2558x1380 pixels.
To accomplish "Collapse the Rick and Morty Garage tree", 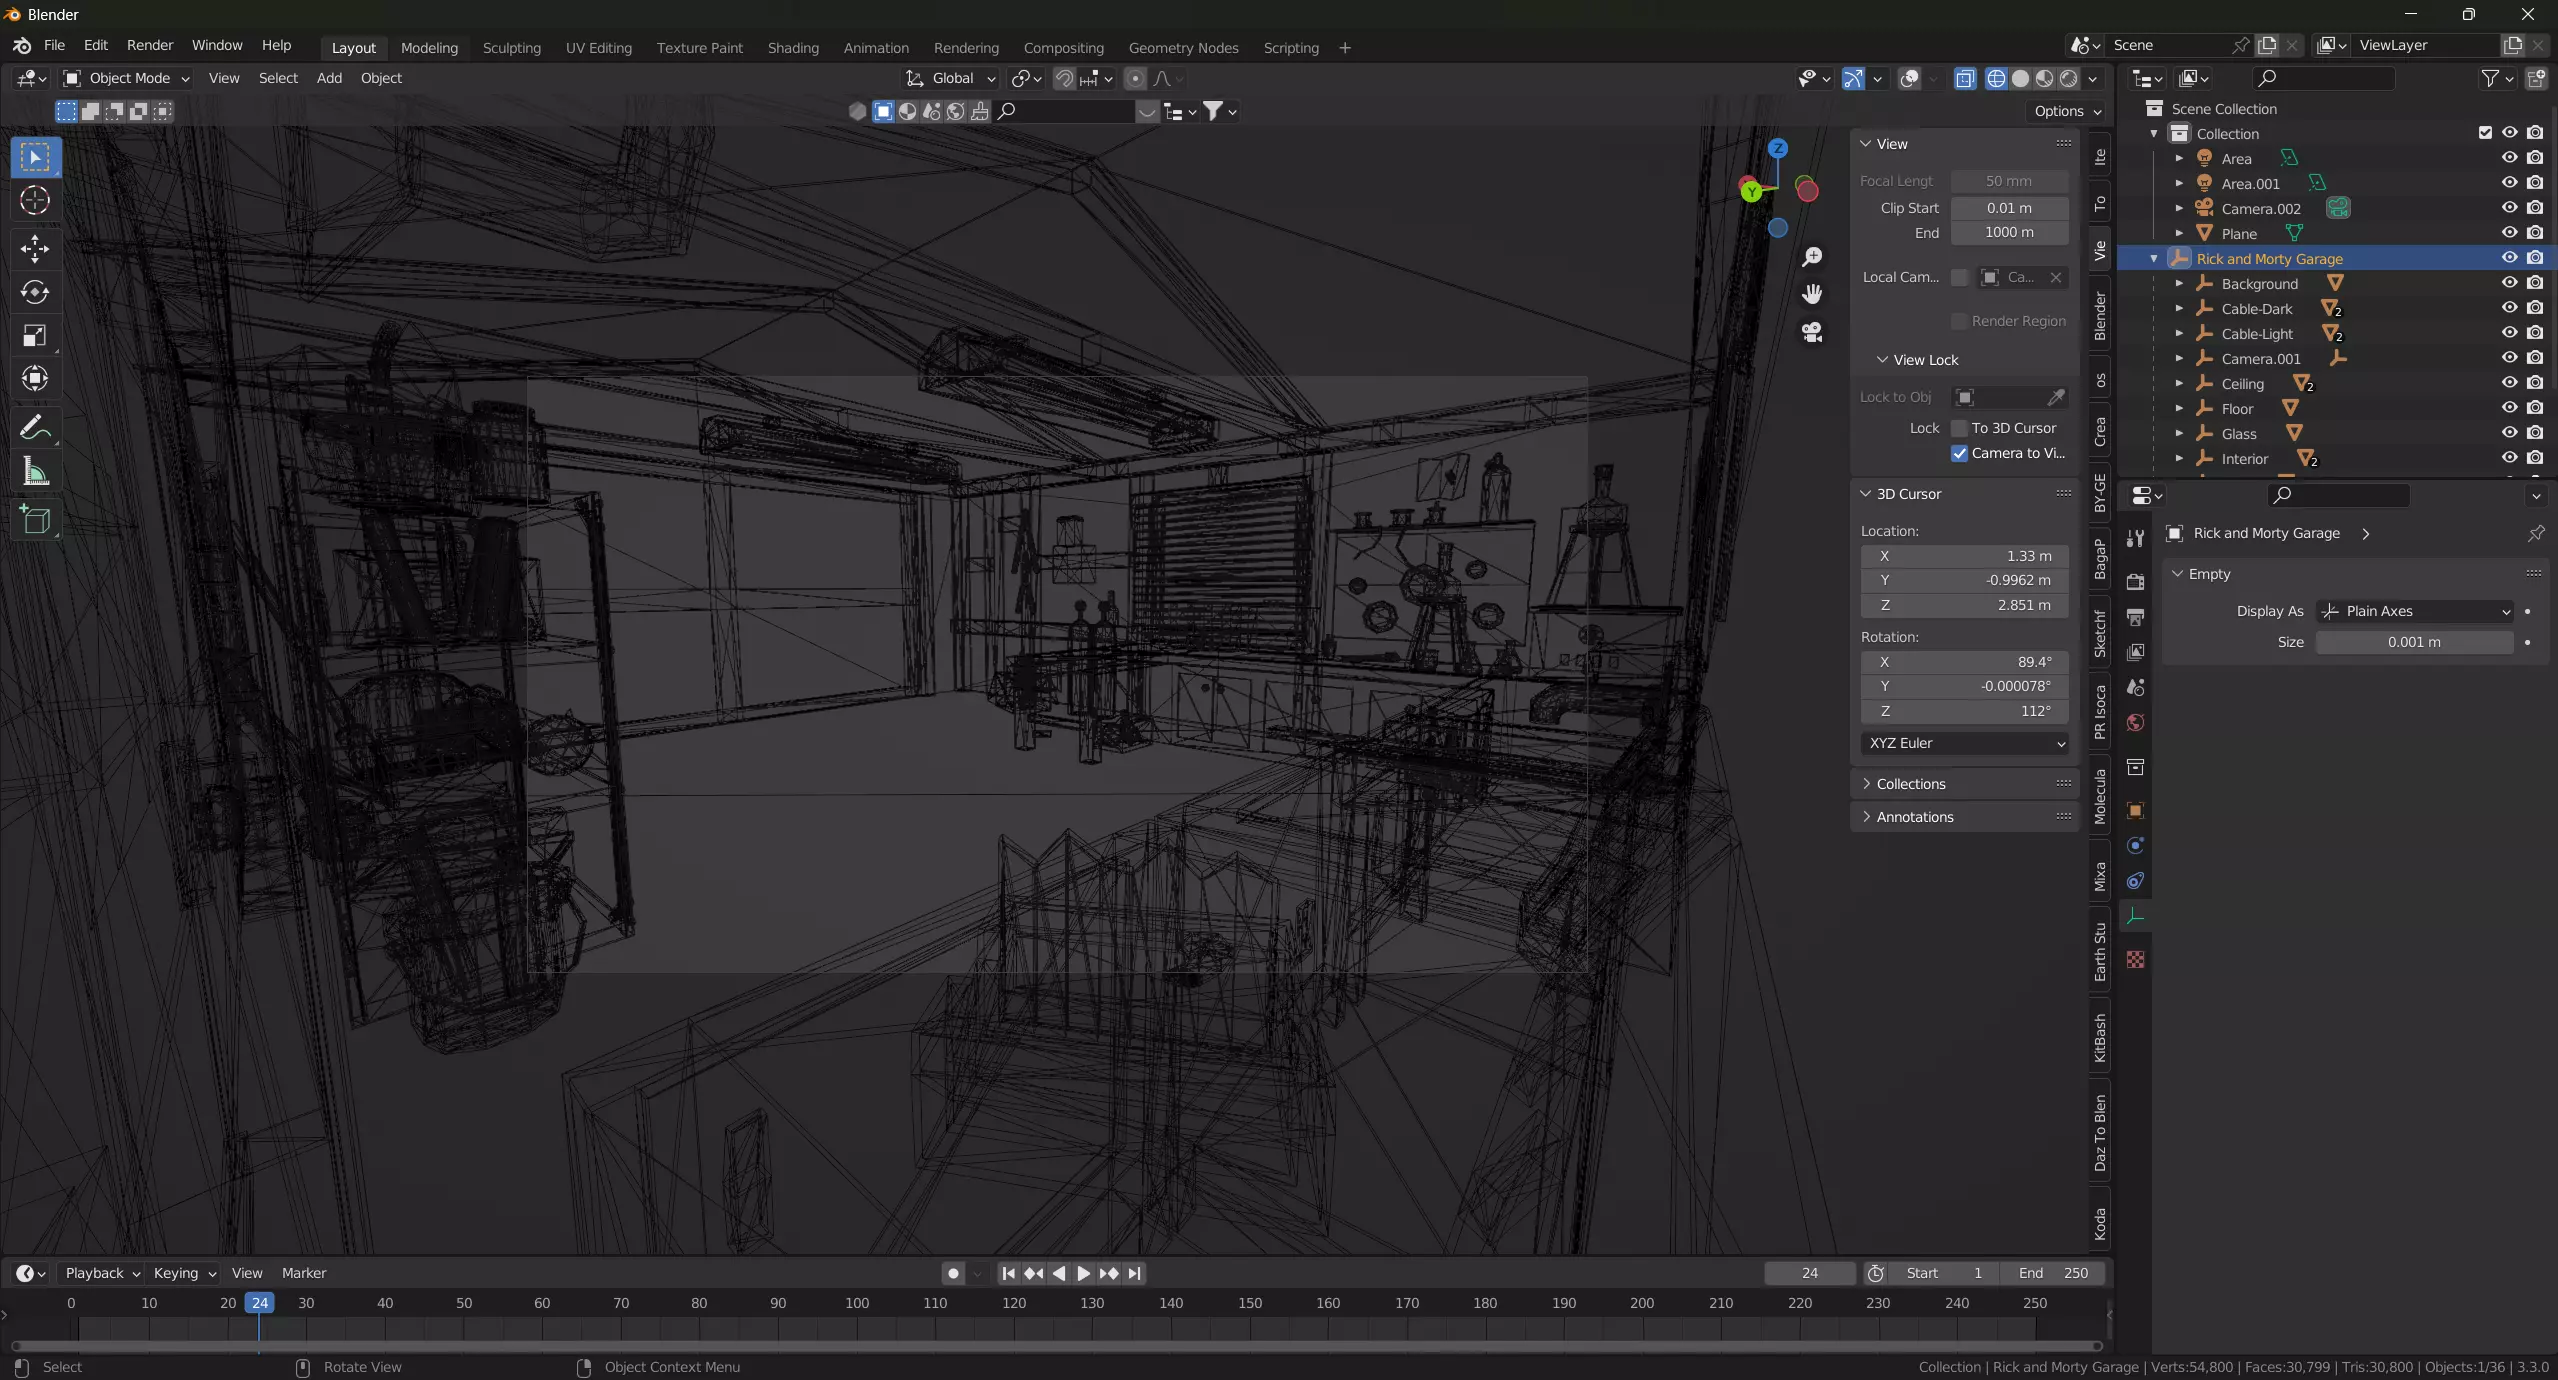I will click(x=2154, y=258).
